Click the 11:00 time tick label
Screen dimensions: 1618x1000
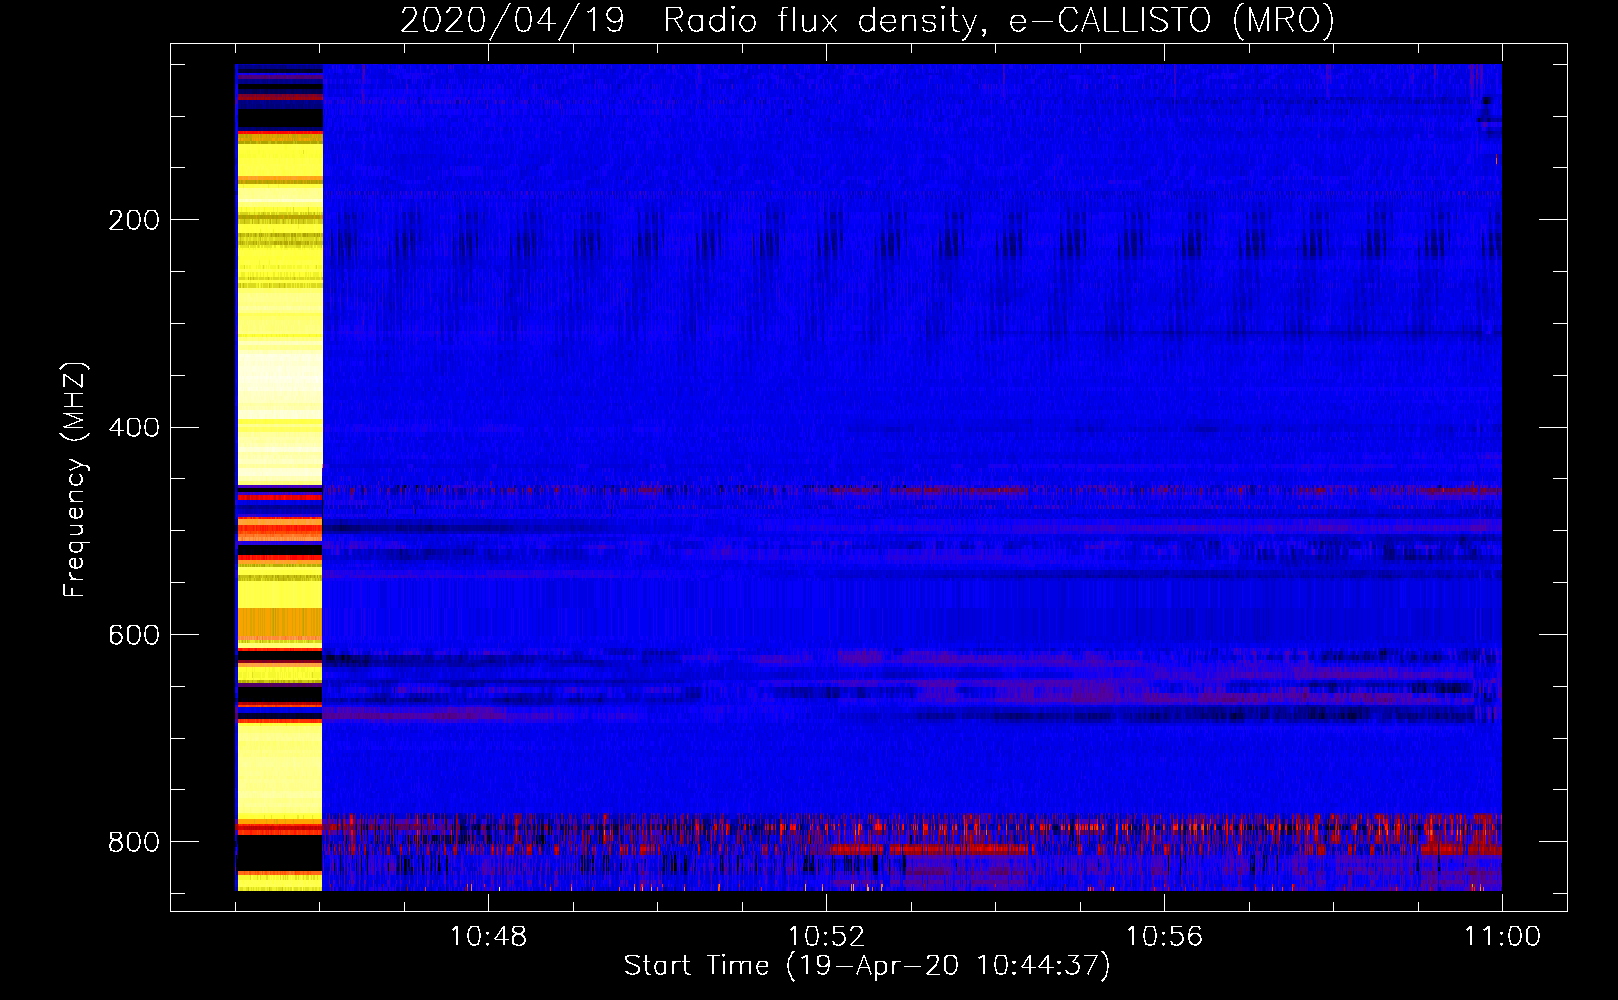tap(1502, 937)
